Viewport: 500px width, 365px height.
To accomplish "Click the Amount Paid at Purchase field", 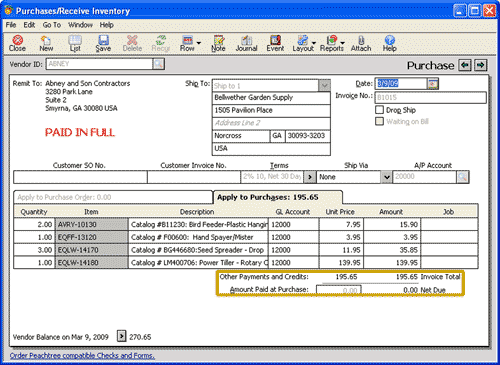I will (x=338, y=290).
